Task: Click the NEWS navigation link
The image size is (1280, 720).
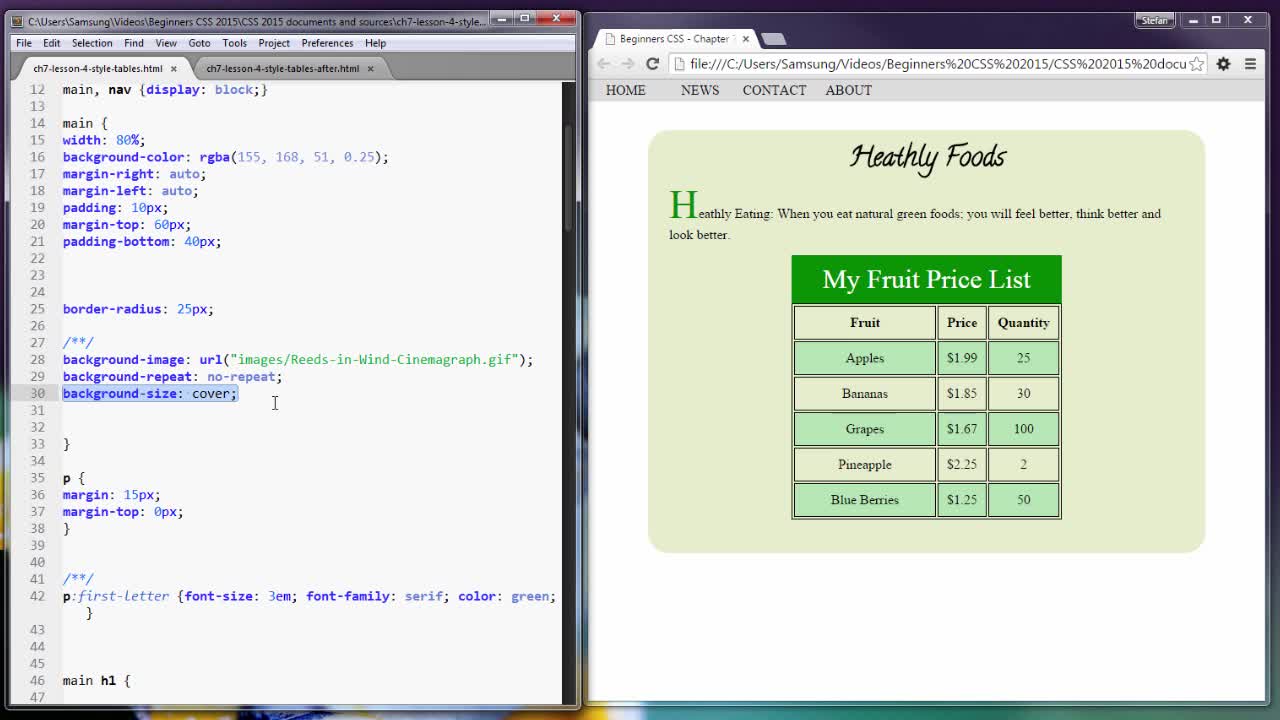Action: click(x=700, y=90)
